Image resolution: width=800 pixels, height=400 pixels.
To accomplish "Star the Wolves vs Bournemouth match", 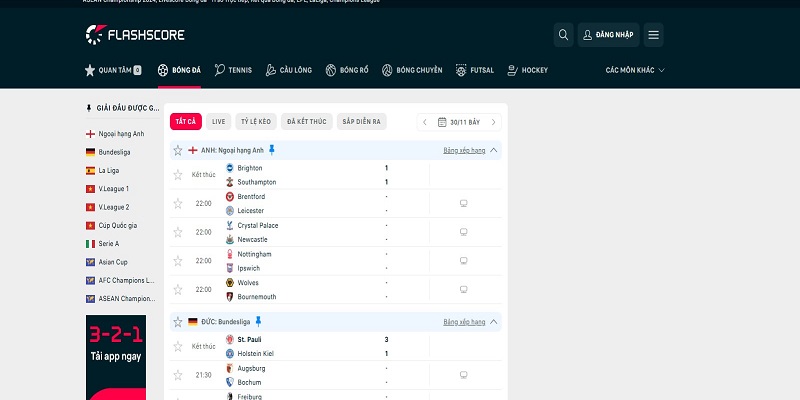I will [x=178, y=289].
